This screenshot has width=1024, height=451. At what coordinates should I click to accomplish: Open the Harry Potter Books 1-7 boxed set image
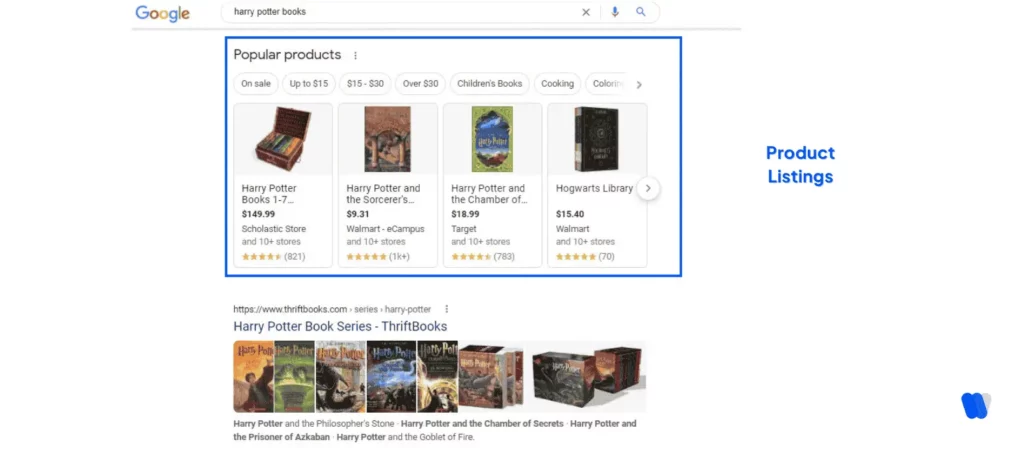point(283,139)
